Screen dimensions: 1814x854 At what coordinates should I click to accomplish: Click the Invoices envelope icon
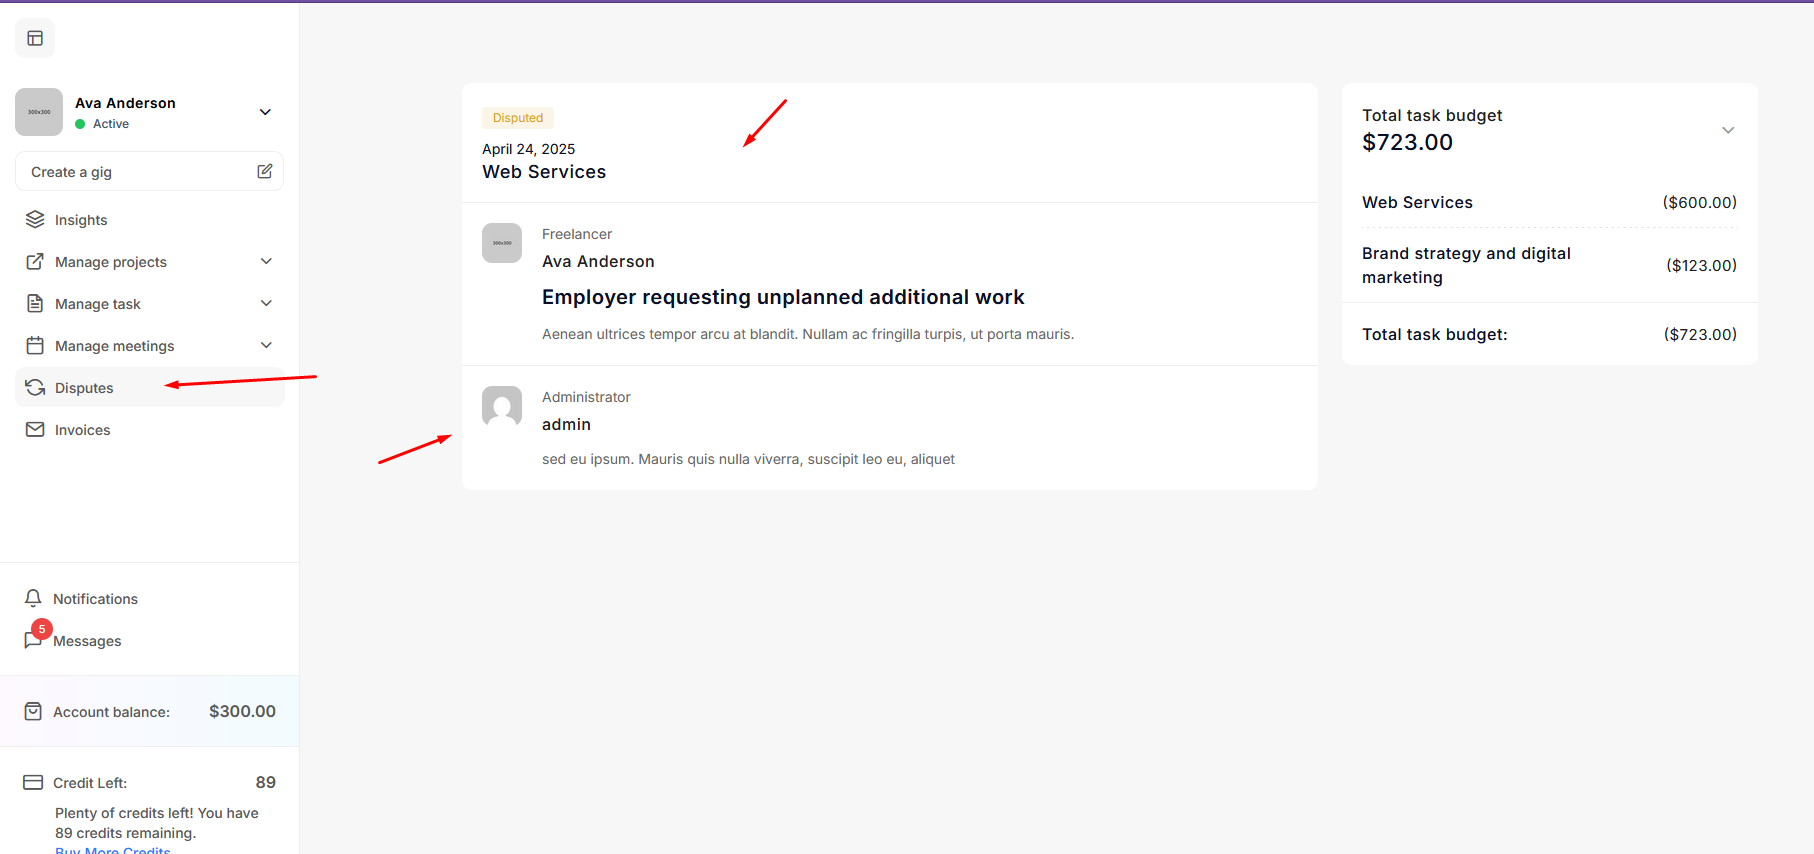pyautogui.click(x=35, y=429)
